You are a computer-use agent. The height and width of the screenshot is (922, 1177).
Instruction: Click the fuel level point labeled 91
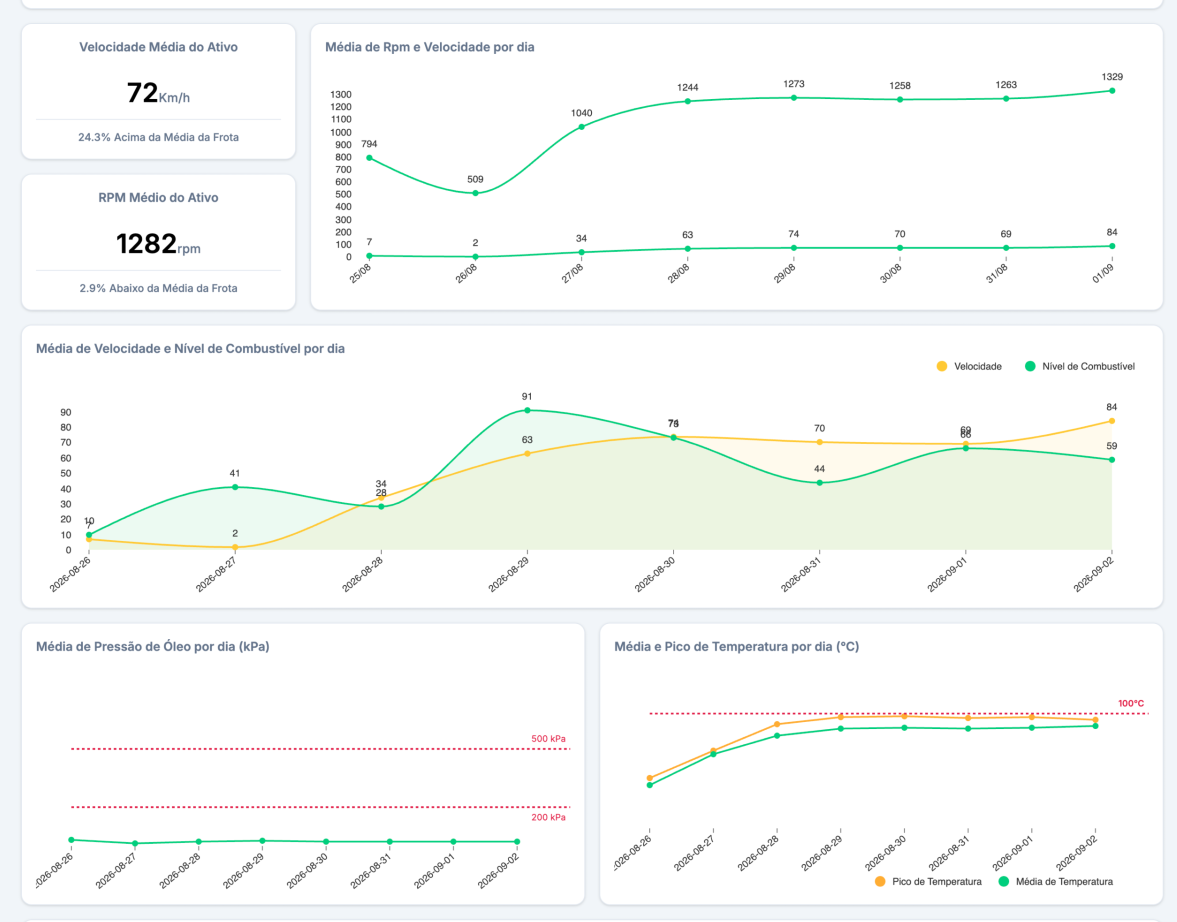(x=527, y=410)
